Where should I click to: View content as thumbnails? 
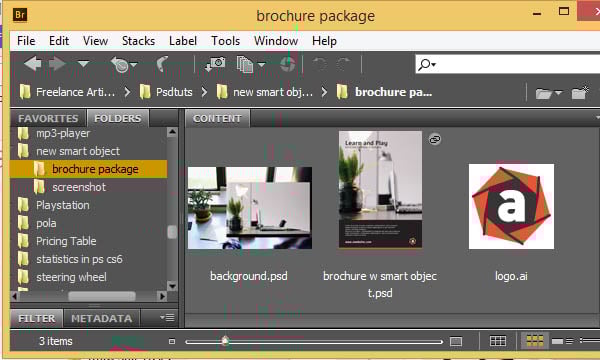coord(535,341)
